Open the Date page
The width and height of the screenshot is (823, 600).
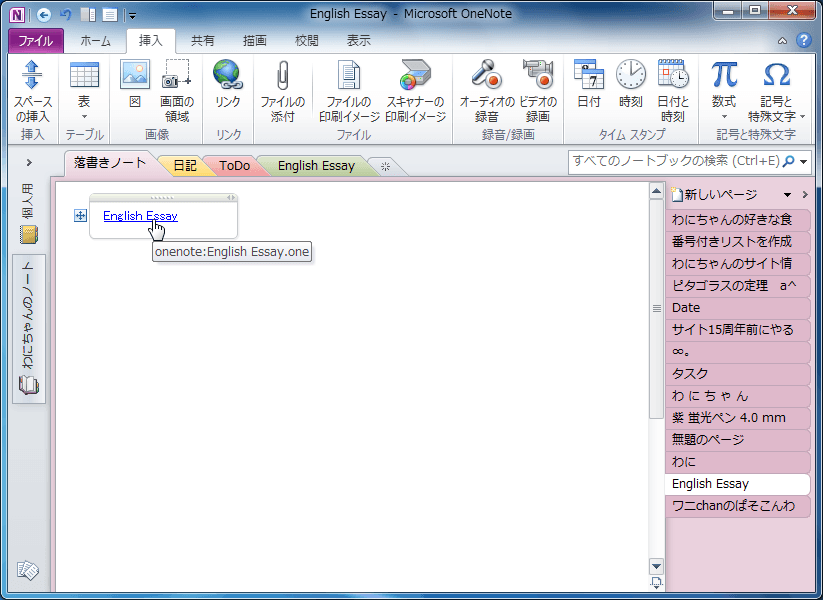click(x=737, y=308)
